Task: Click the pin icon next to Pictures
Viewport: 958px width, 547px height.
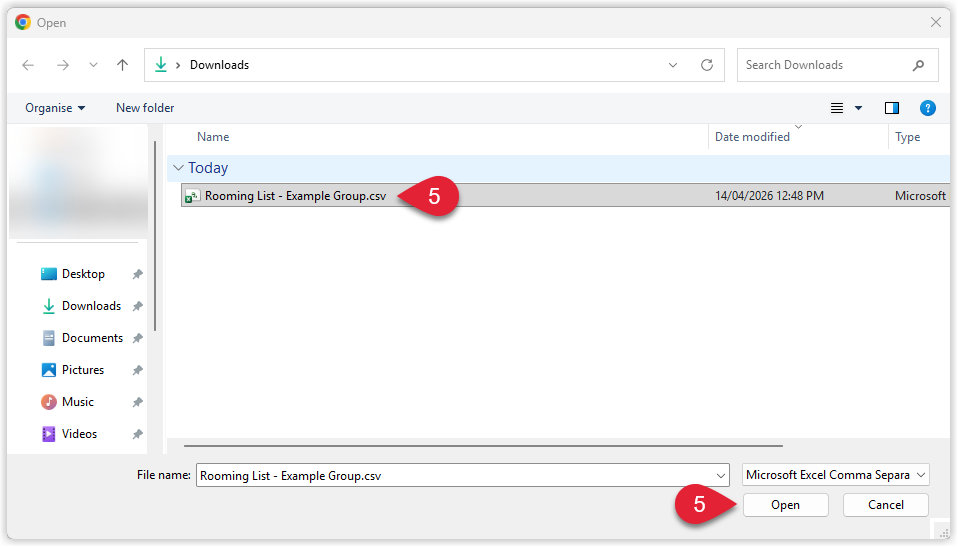Action: [x=137, y=370]
